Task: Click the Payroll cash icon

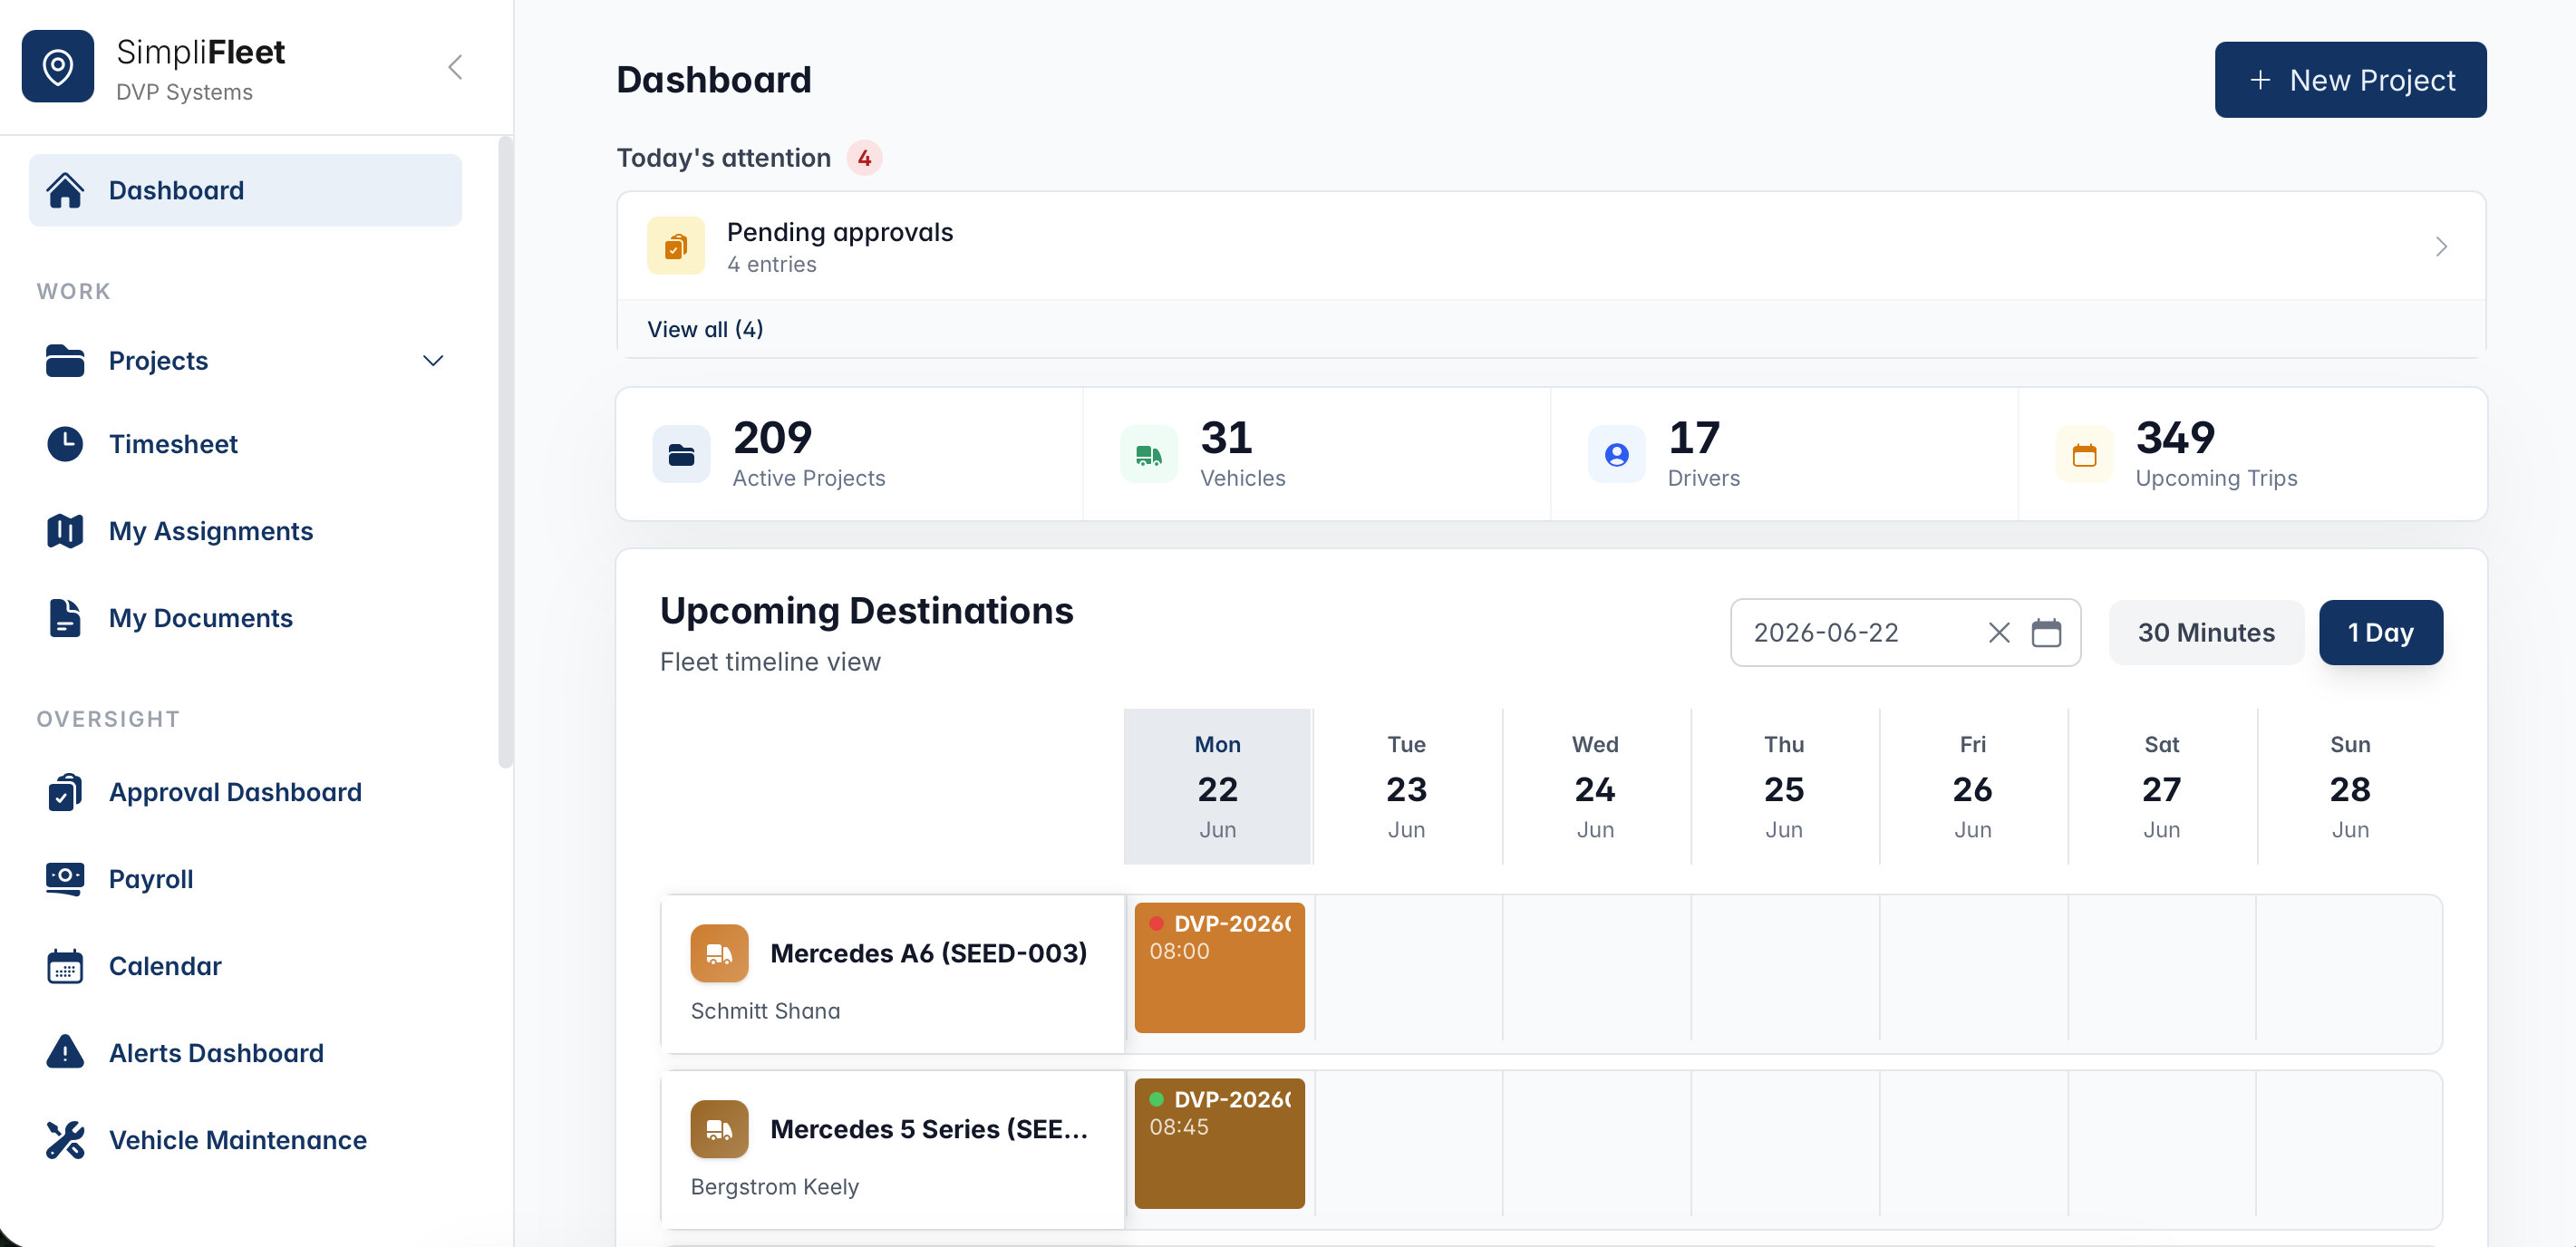Action: [x=65, y=879]
